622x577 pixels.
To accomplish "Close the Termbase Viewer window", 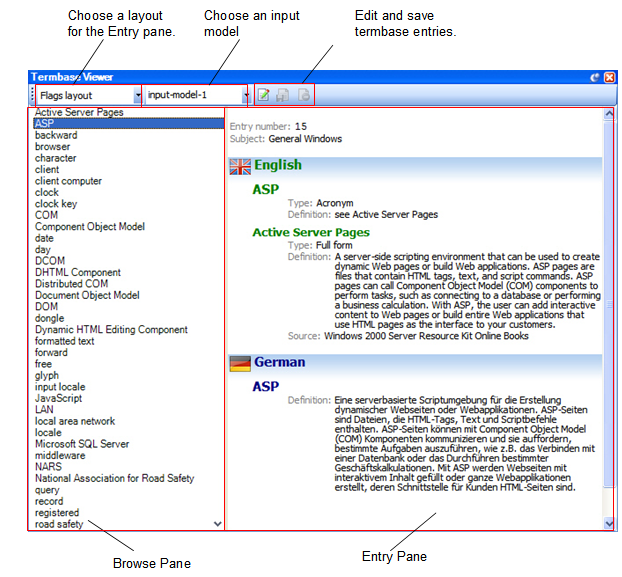I will coord(609,77).
